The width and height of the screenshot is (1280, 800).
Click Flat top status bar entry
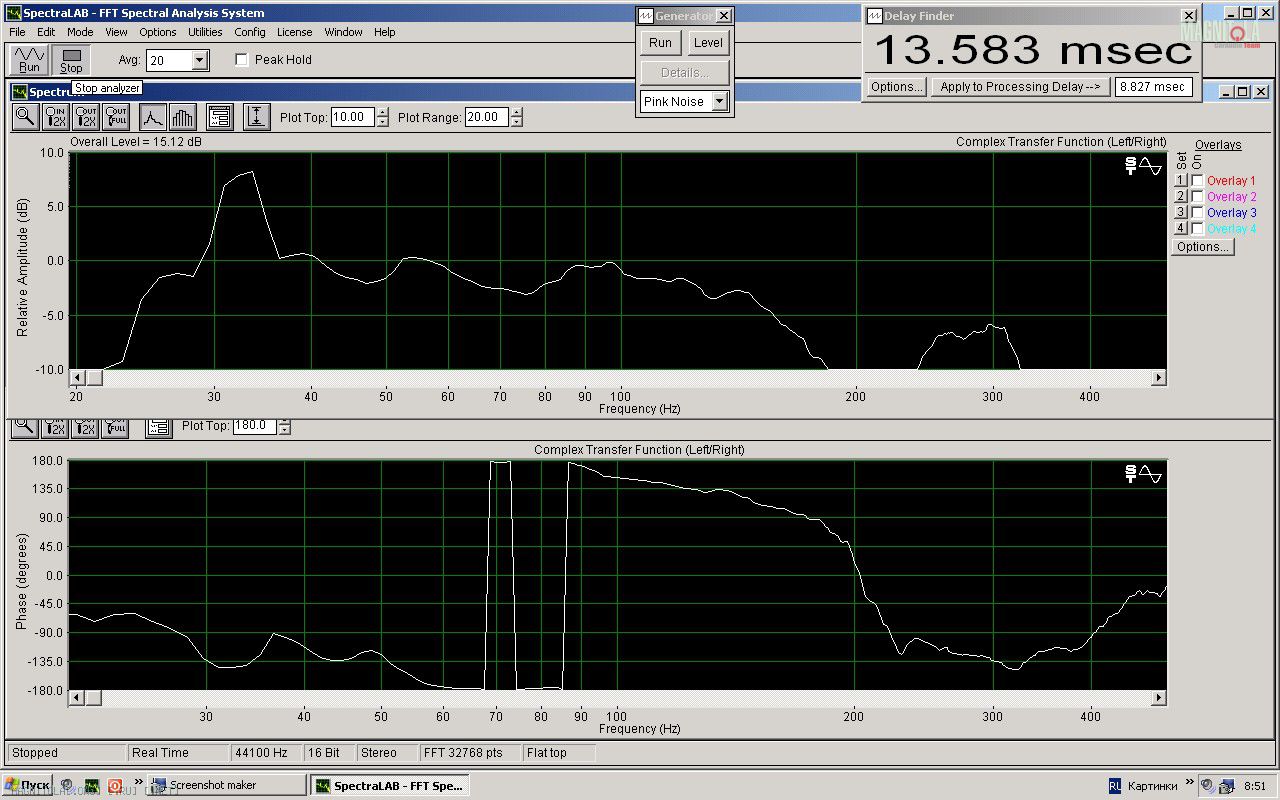(559, 753)
